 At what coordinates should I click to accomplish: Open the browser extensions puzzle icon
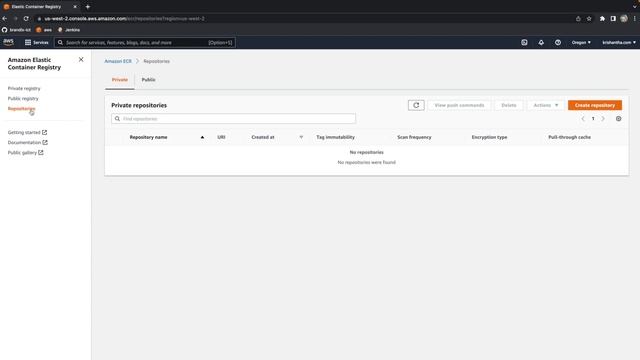pos(602,19)
